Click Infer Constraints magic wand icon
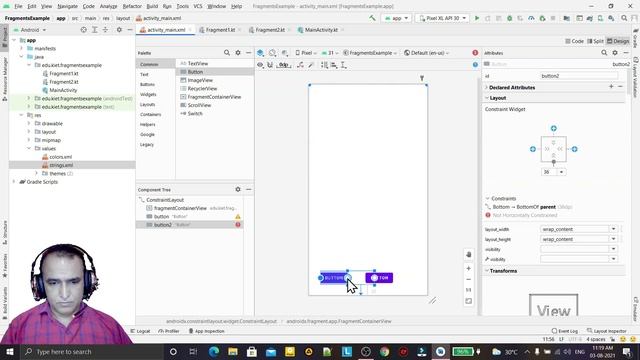The height and width of the screenshot is (360, 640). [x=311, y=65]
